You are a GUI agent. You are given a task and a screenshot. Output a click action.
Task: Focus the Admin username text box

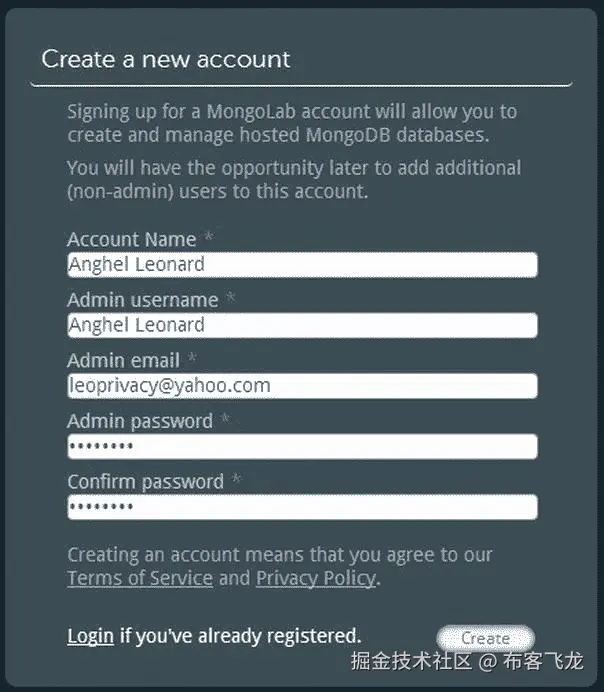point(301,325)
